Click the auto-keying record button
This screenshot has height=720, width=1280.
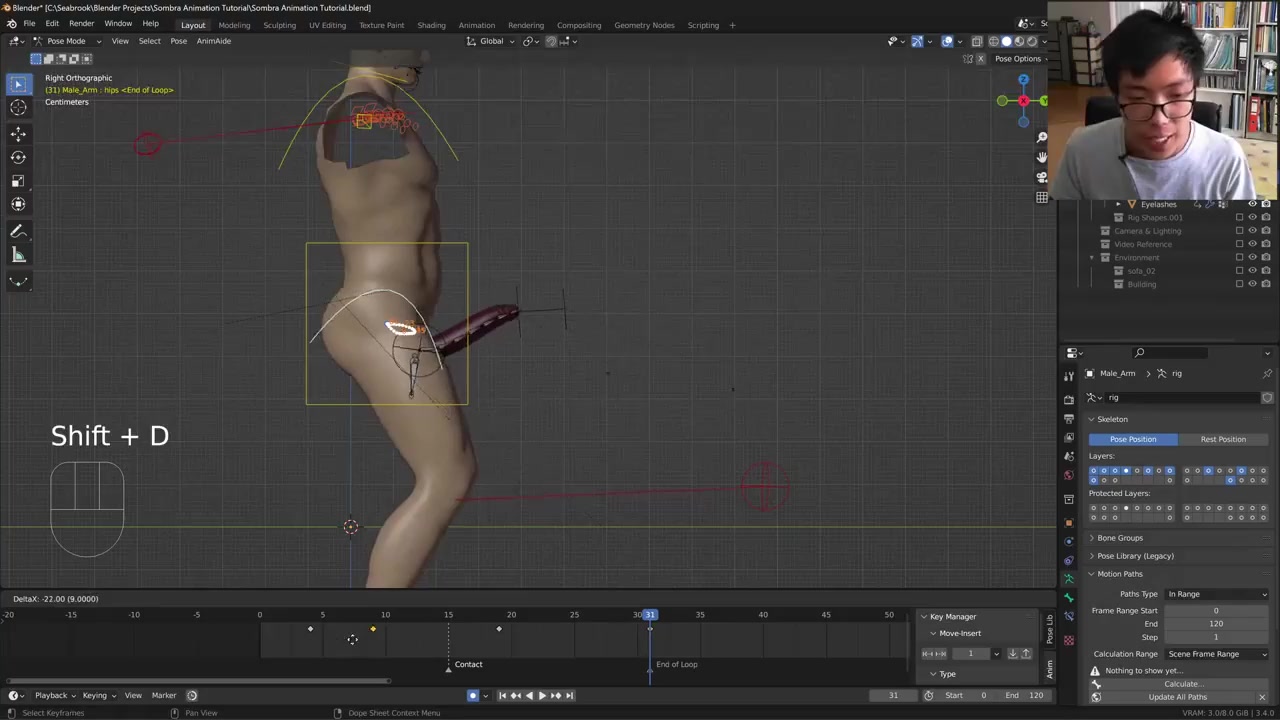(473, 696)
